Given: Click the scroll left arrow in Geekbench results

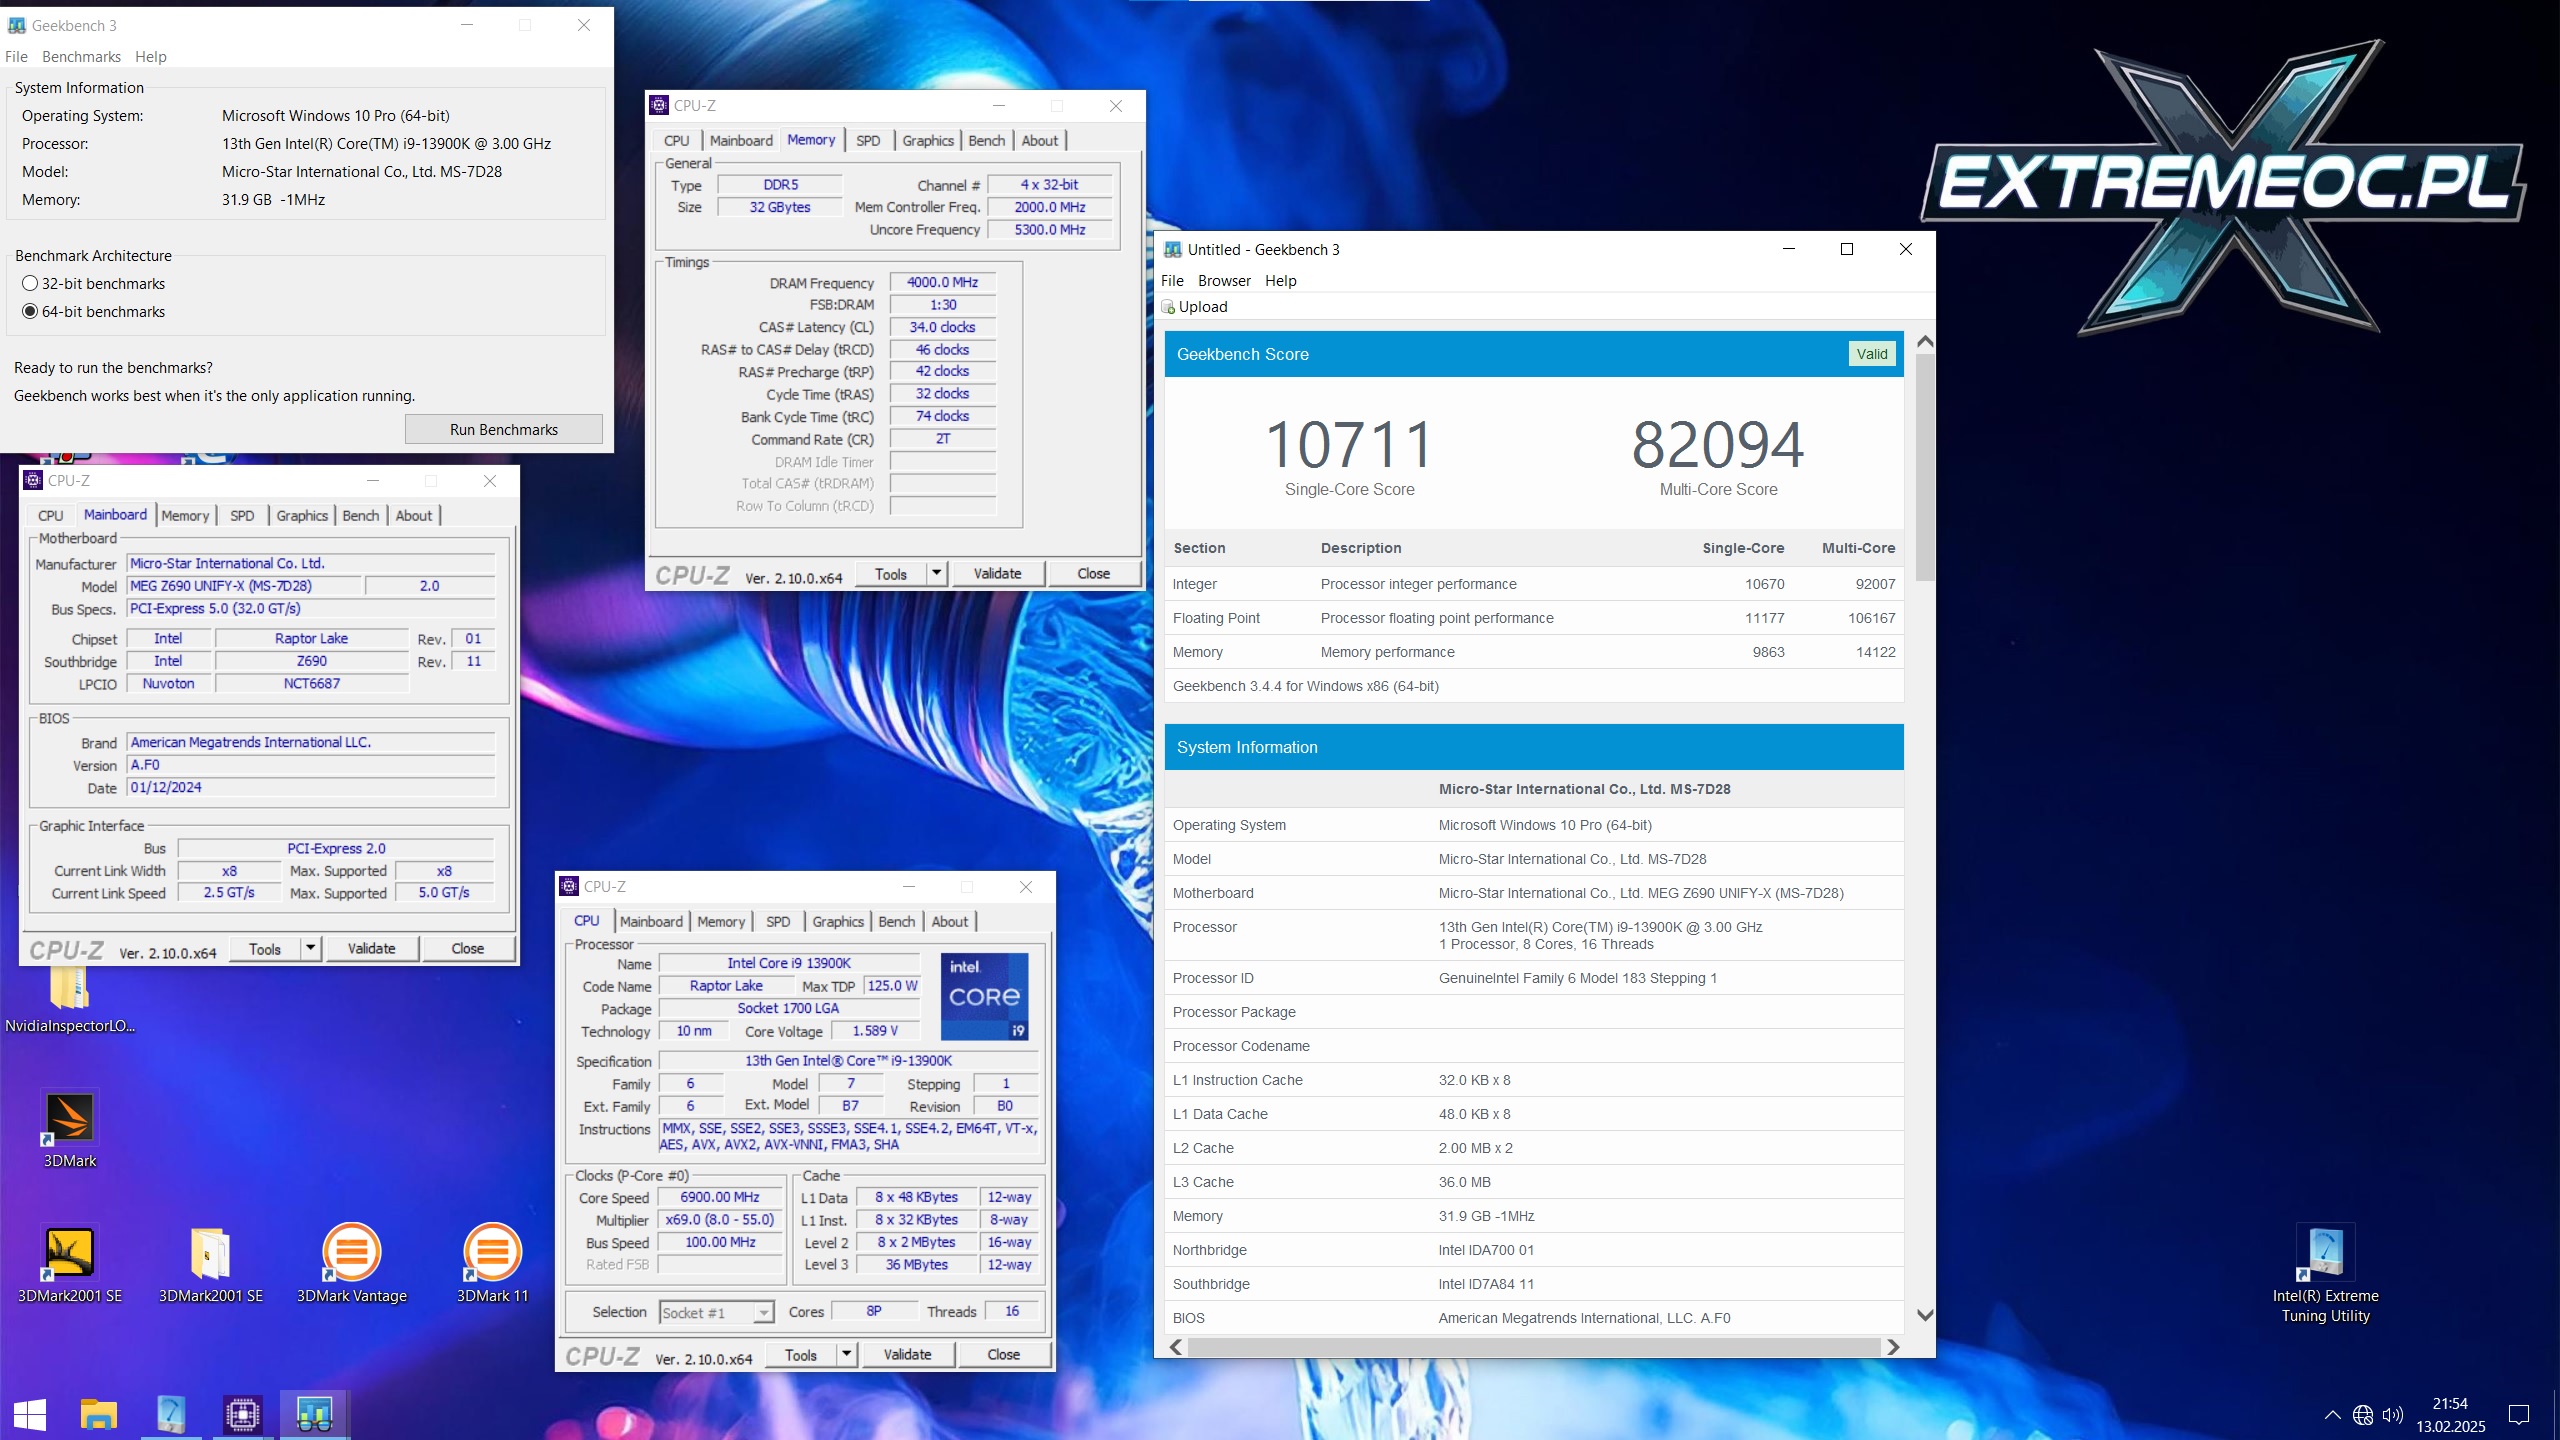Looking at the screenshot, I should (x=1176, y=1347).
